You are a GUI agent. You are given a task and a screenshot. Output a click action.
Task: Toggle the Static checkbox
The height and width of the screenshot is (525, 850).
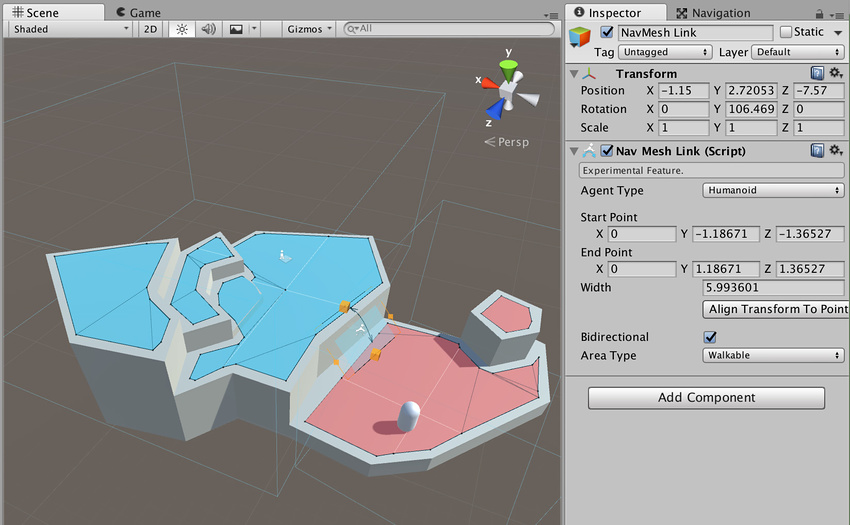click(785, 32)
